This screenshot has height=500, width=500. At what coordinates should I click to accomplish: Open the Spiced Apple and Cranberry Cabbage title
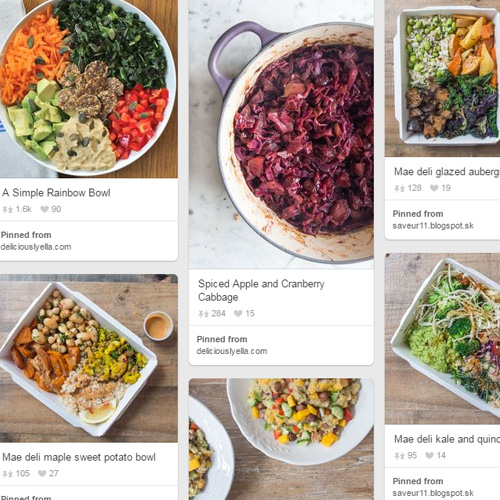[261, 290]
